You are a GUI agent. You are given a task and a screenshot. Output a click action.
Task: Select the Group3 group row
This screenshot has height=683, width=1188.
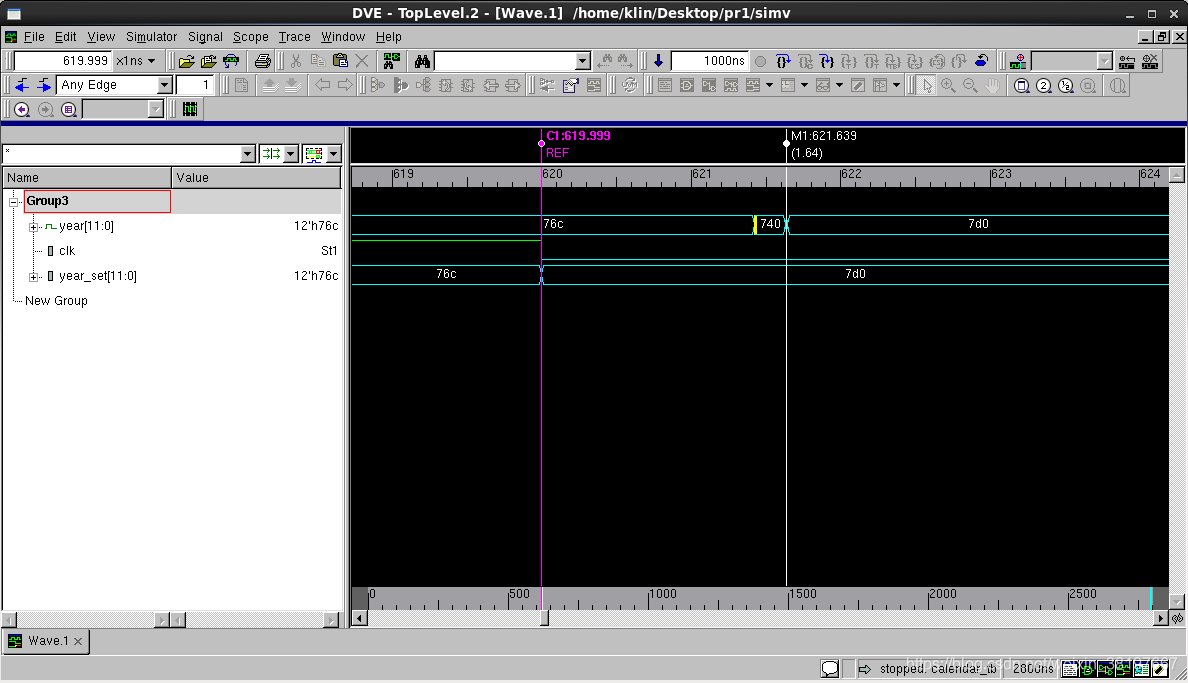(x=97, y=201)
